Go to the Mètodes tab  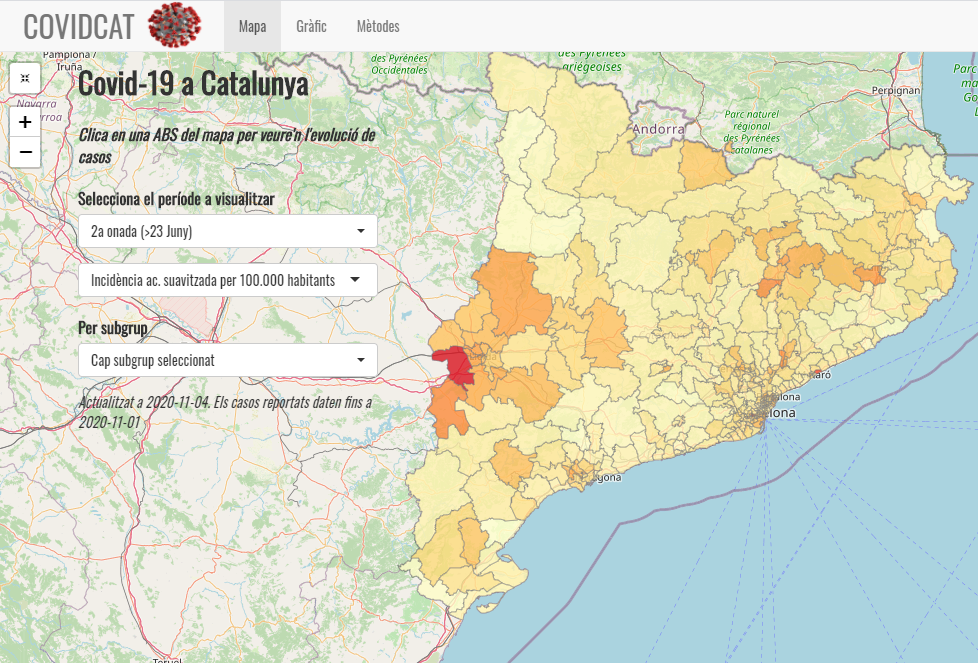coord(378,26)
